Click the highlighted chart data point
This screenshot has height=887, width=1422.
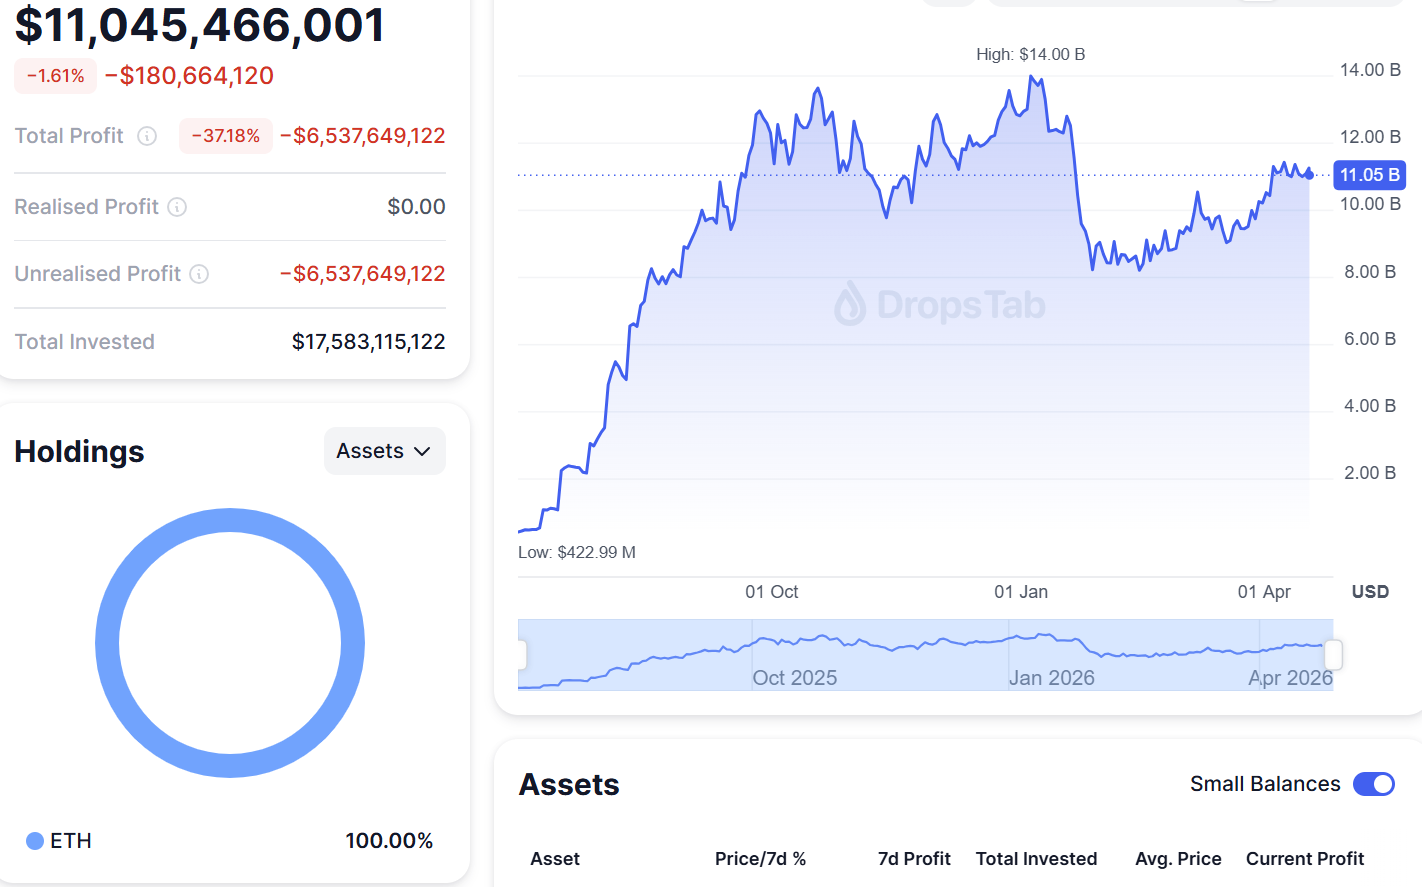(x=1307, y=175)
